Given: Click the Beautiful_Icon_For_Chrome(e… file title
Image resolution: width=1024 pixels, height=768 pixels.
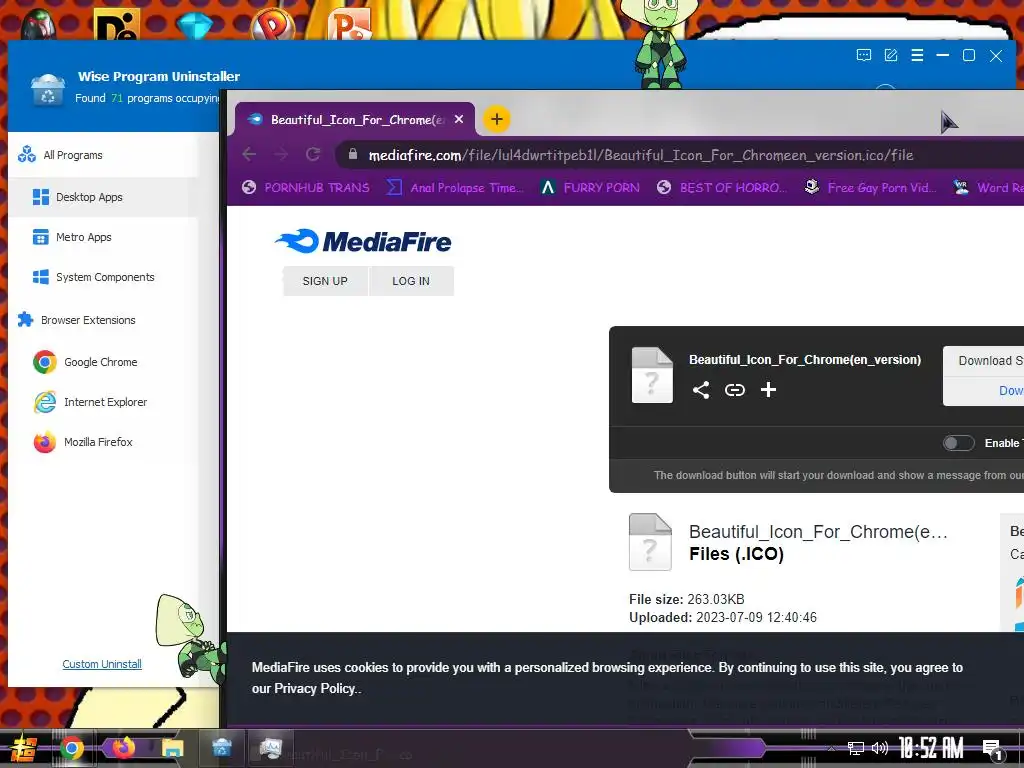Looking at the screenshot, I should click(818, 532).
